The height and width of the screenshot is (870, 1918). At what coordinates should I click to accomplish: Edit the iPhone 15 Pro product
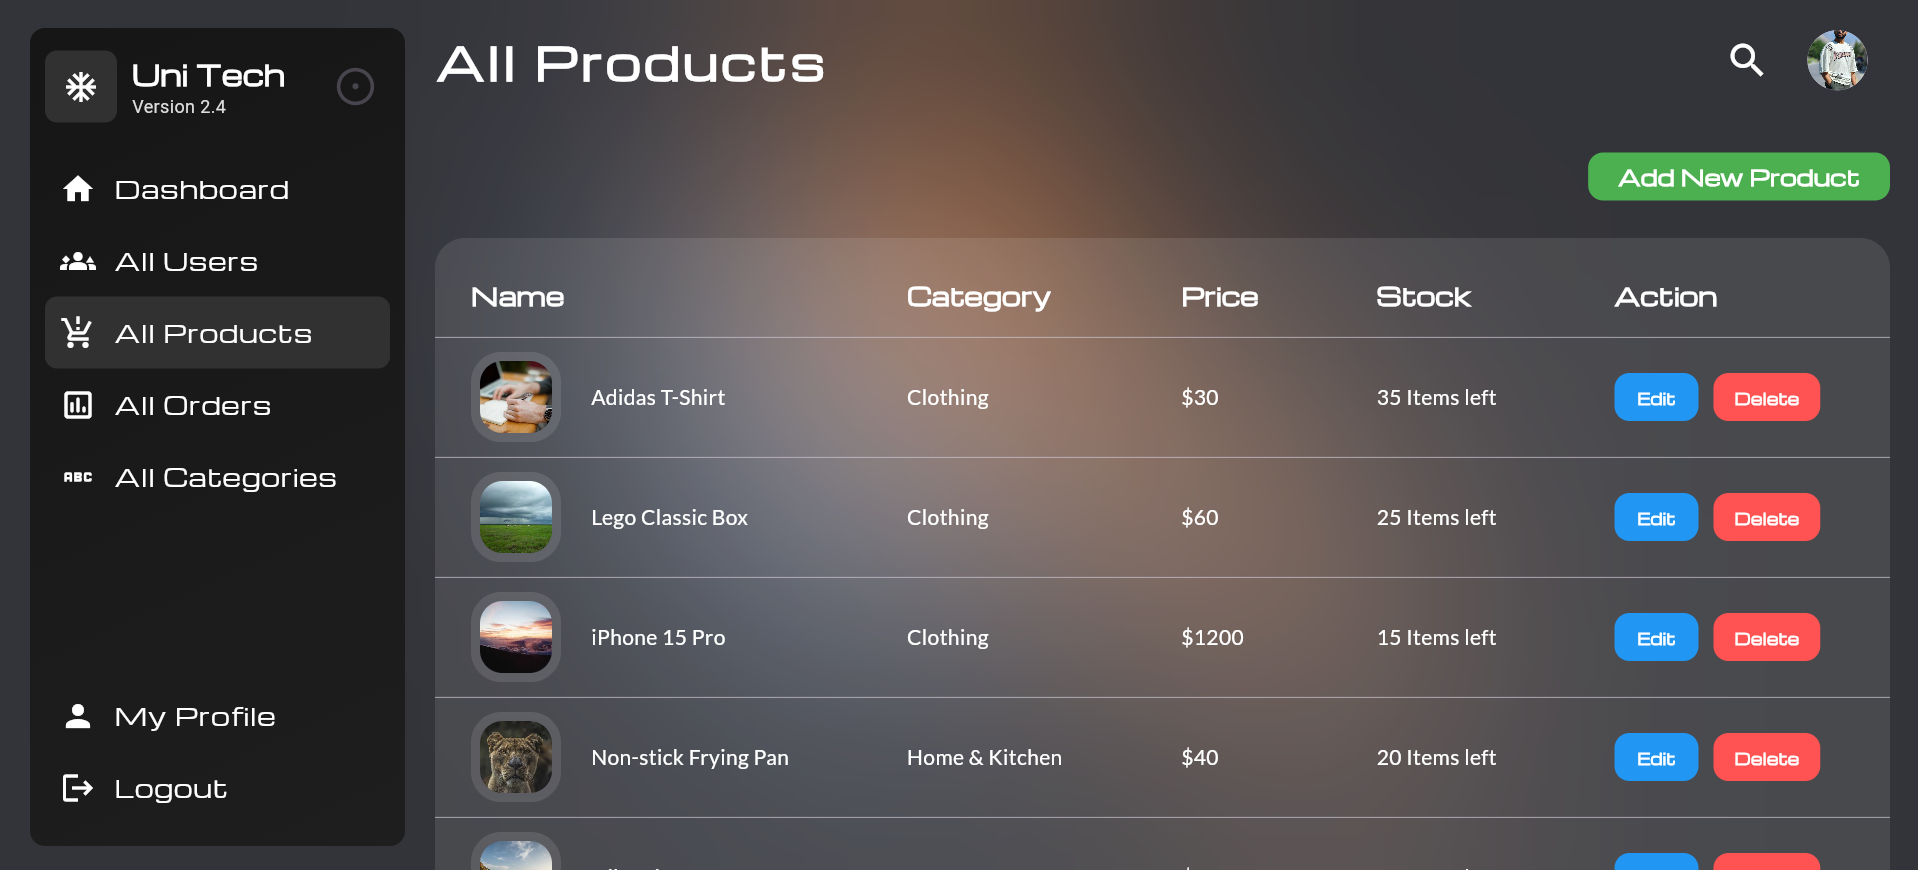tap(1656, 638)
